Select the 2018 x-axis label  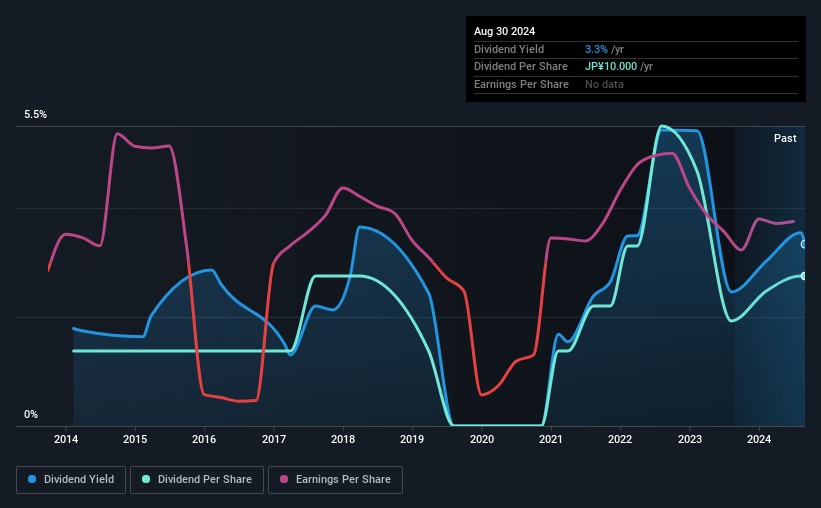click(343, 439)
